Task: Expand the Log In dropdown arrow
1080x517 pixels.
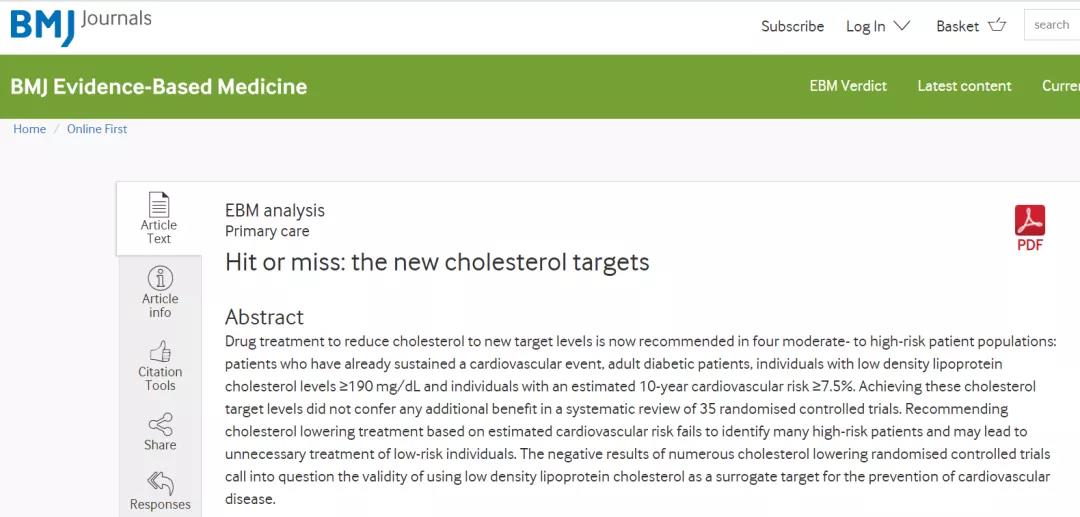Action: pos(902,25)
